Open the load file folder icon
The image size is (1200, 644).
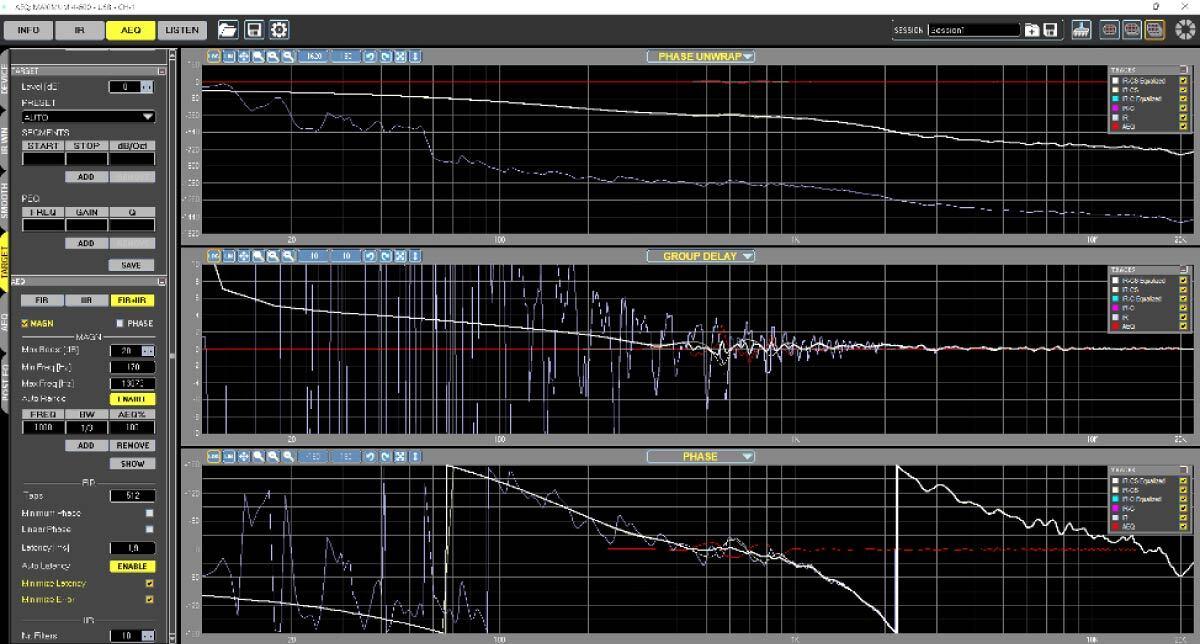[228, 30]
